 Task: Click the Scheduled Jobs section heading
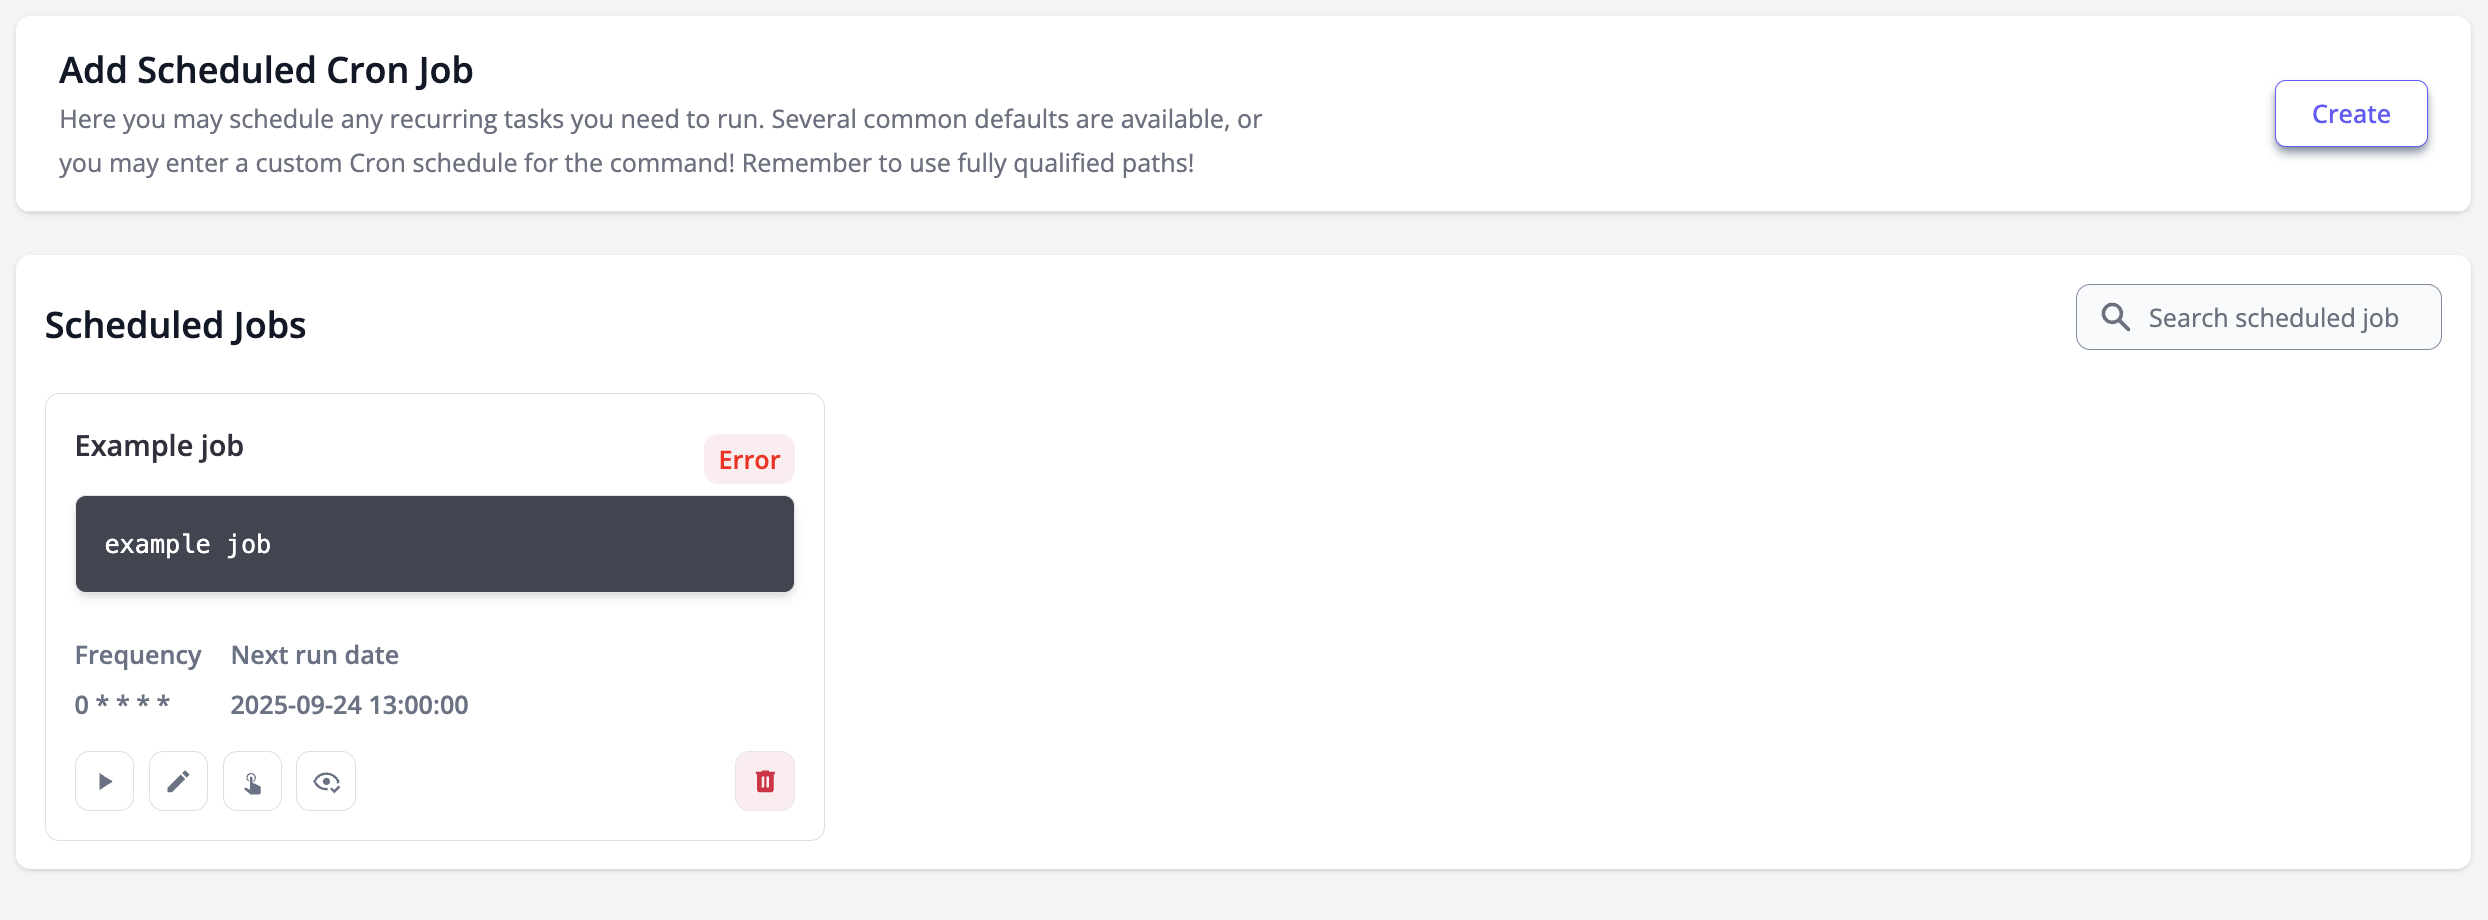[x=175, y=325]
